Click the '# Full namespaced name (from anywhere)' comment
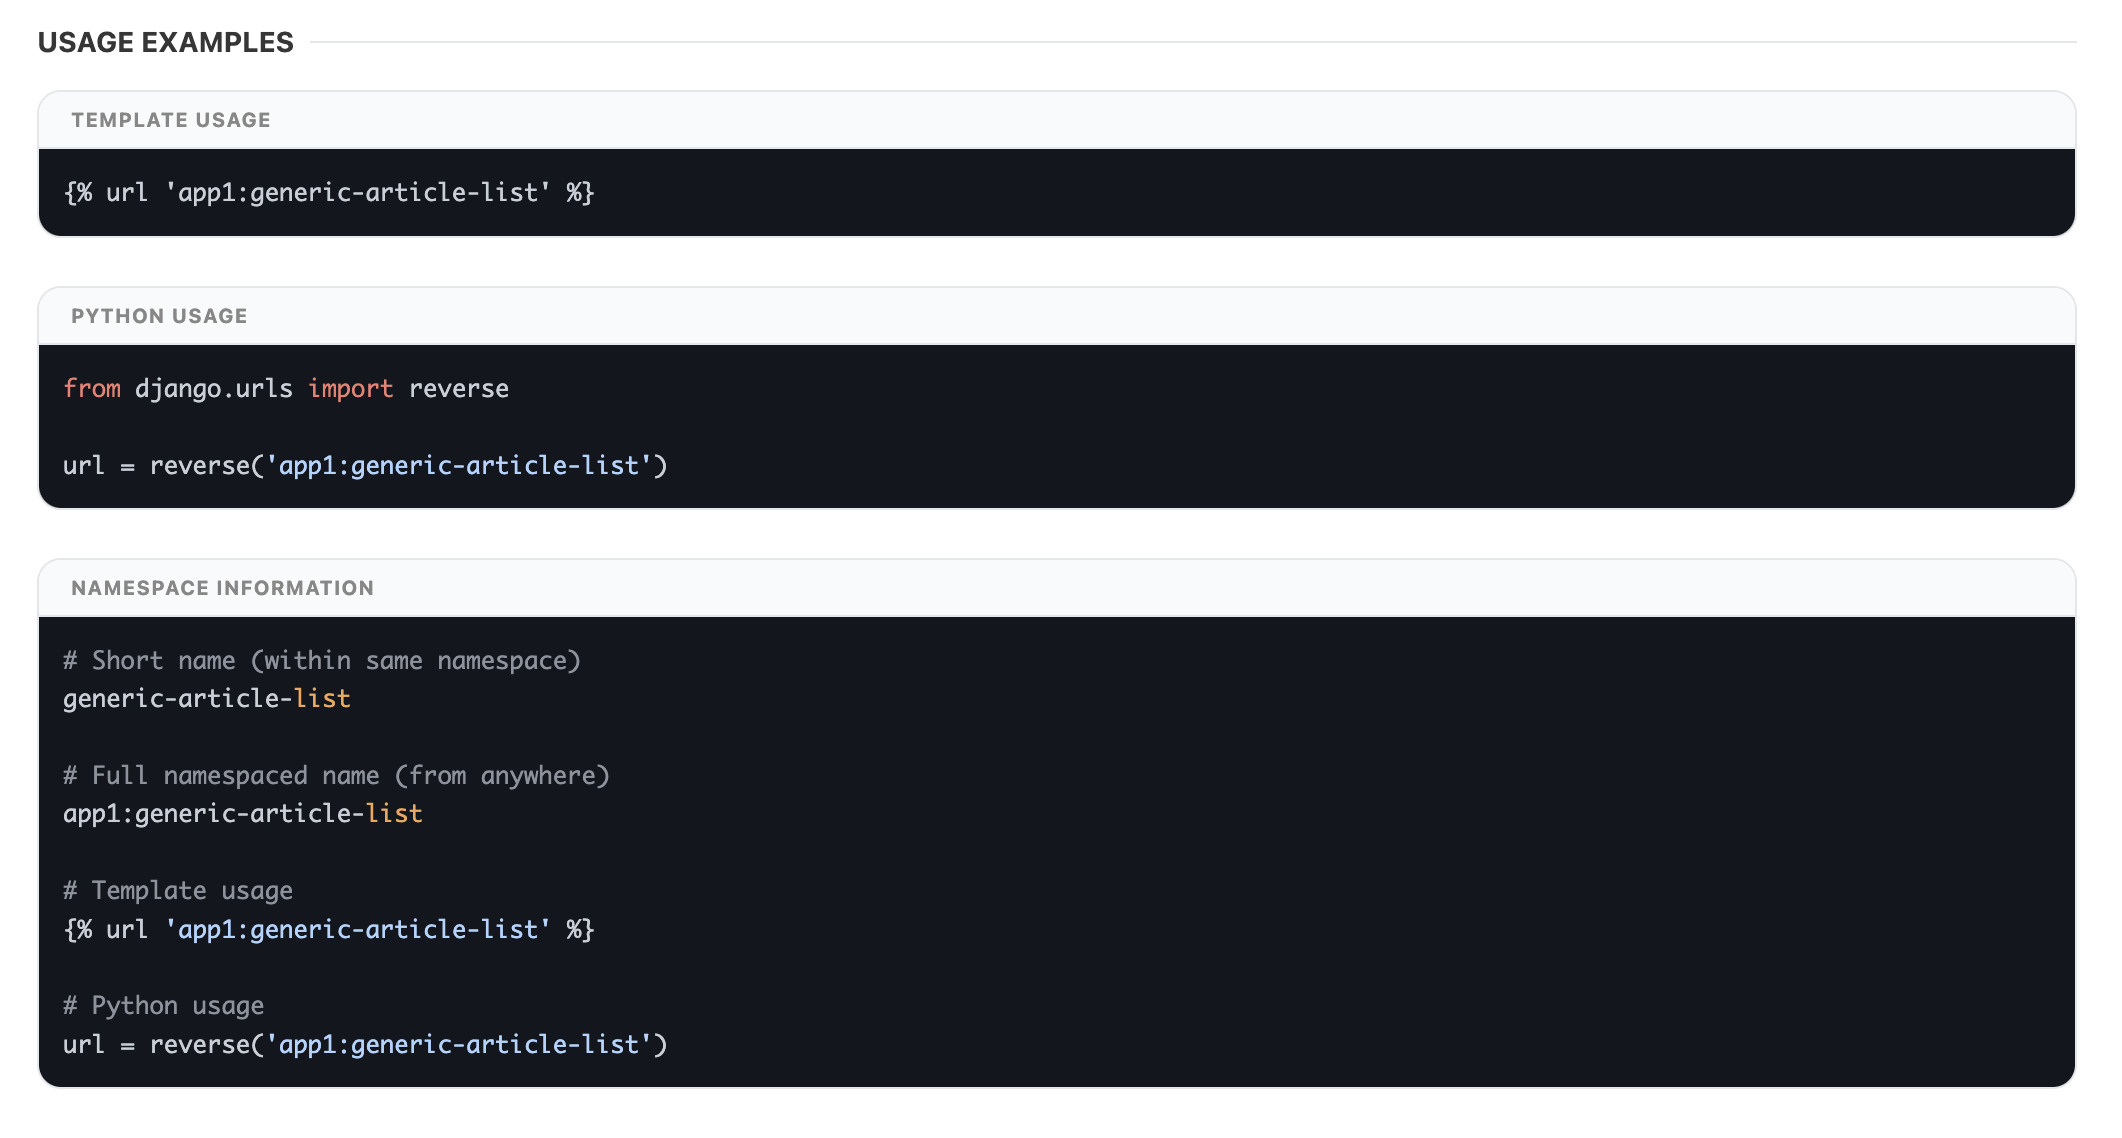 [x=336, y=775]
